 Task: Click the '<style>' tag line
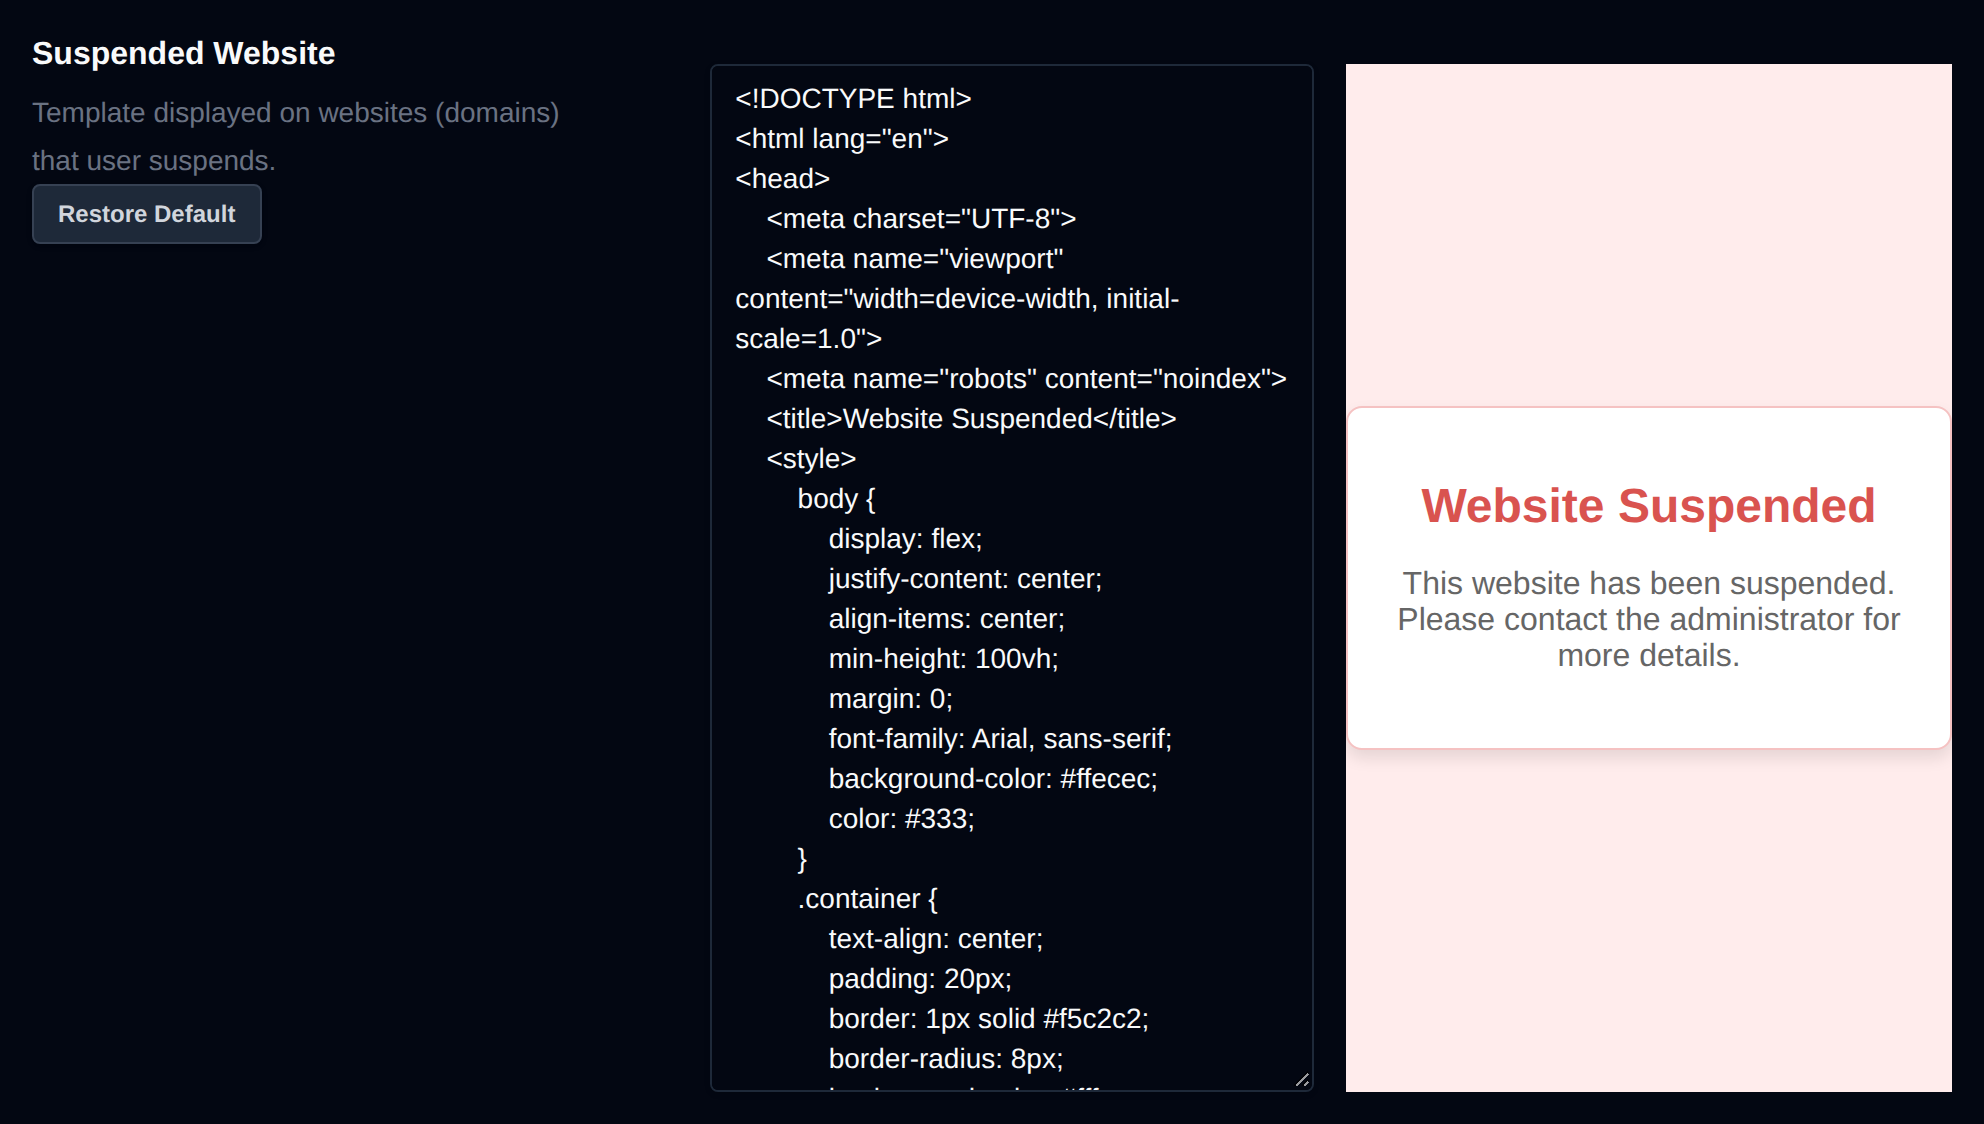tap(811, 459)
